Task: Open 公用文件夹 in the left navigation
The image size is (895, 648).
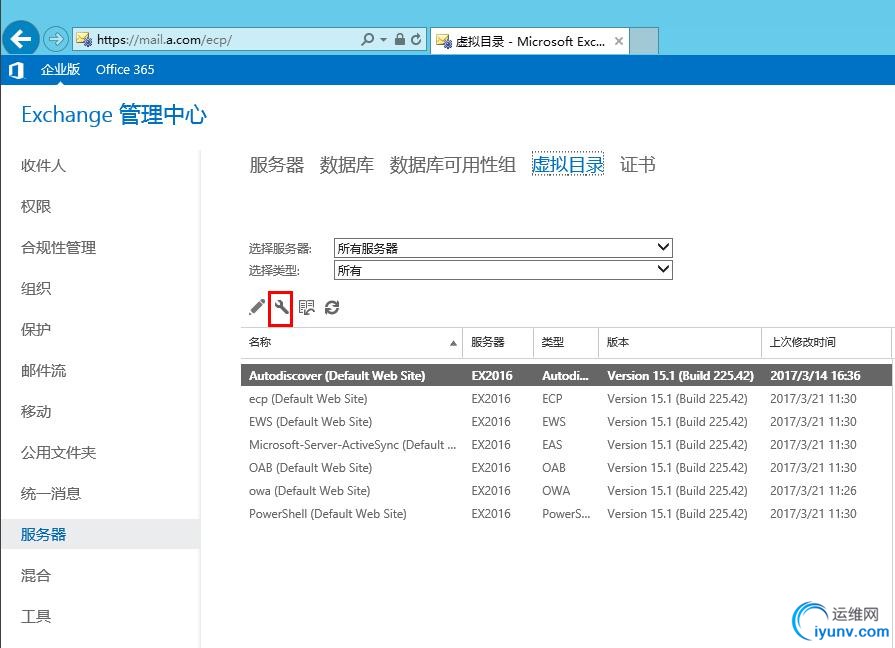Action: pos(58,453)
